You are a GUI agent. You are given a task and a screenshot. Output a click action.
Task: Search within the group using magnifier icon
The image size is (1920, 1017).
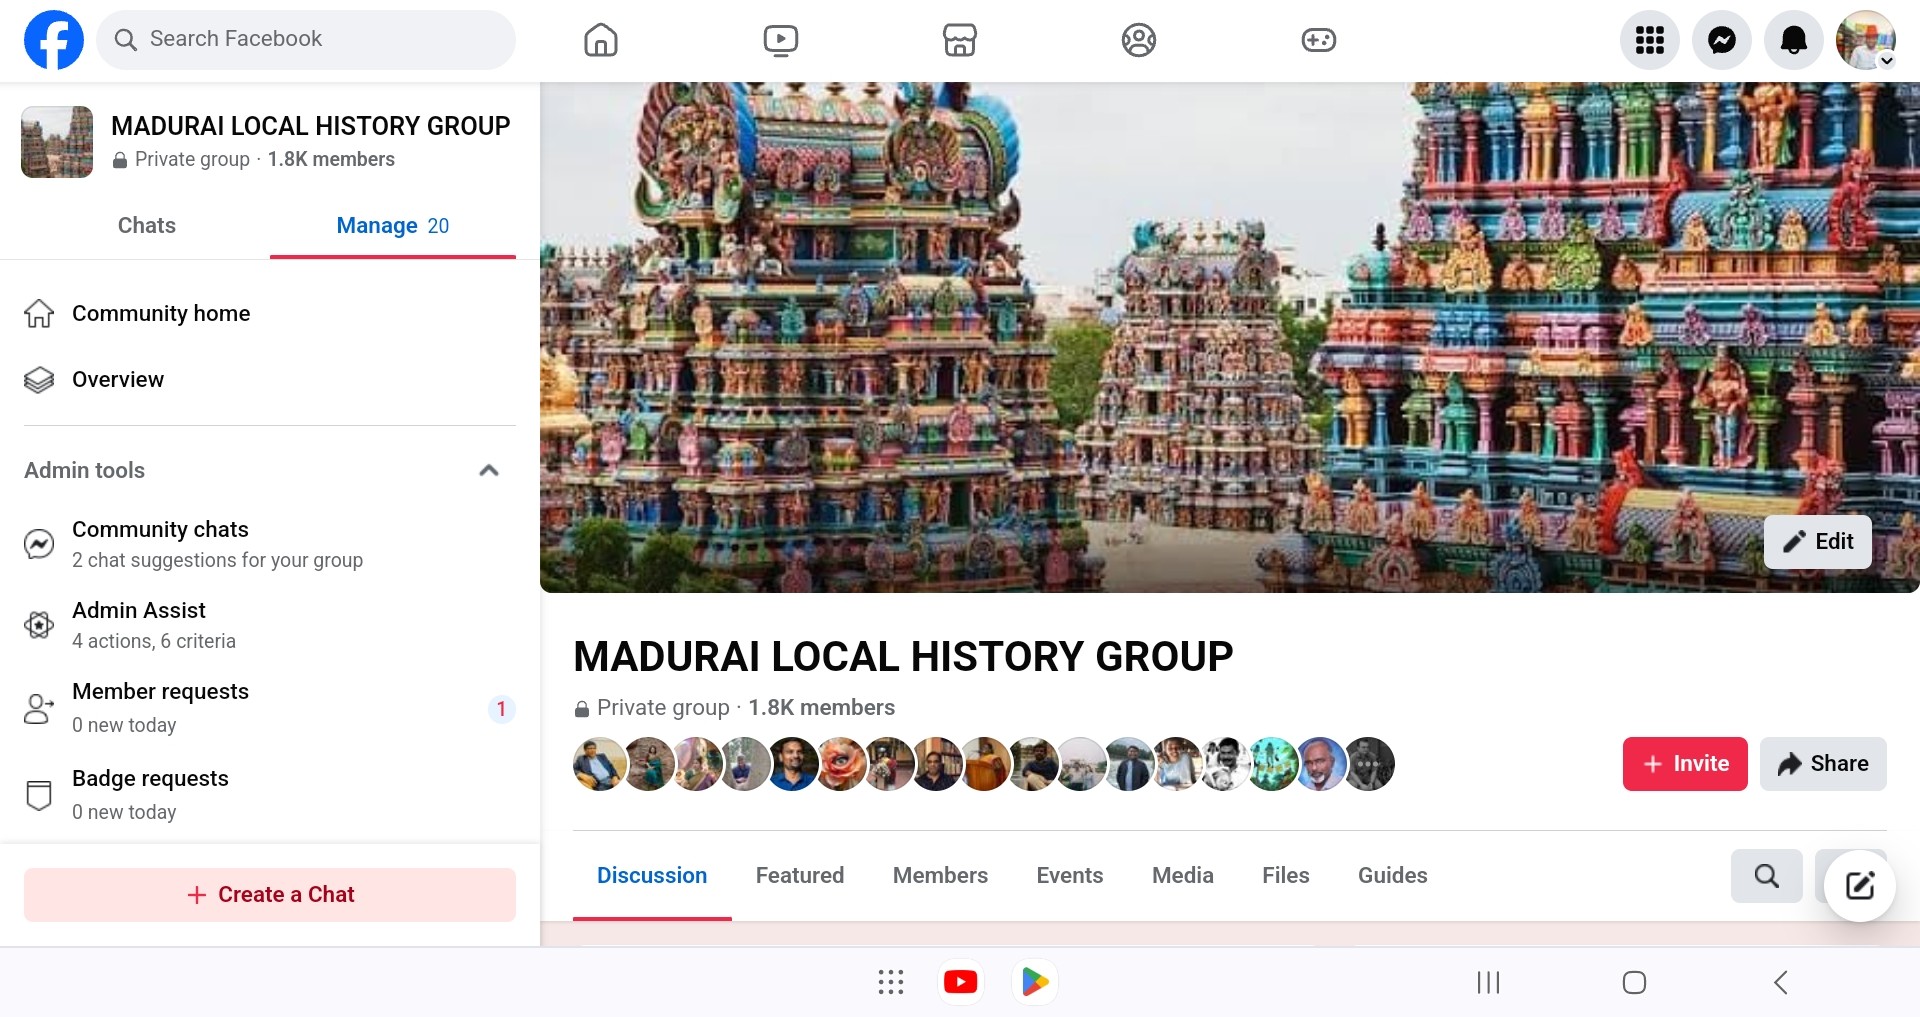pyautogui.click(x=1766, y=876)
